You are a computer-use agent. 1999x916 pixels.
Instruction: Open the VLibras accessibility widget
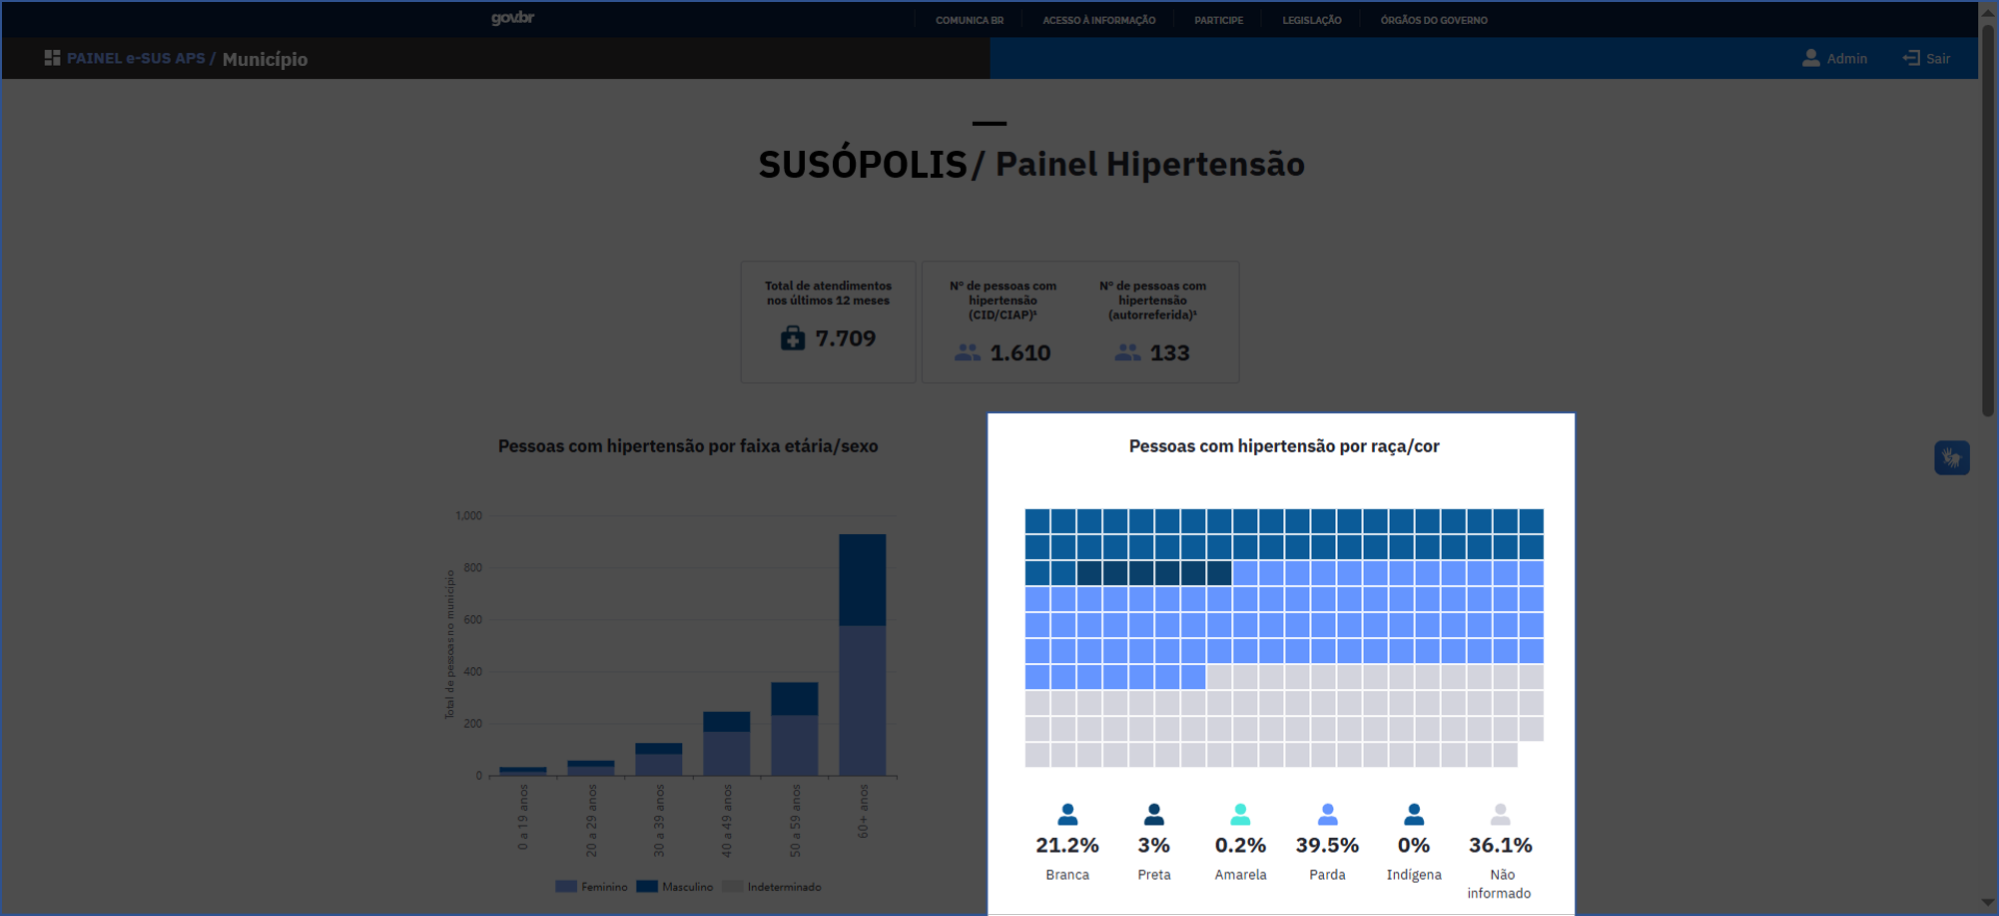pos(1951,458)
